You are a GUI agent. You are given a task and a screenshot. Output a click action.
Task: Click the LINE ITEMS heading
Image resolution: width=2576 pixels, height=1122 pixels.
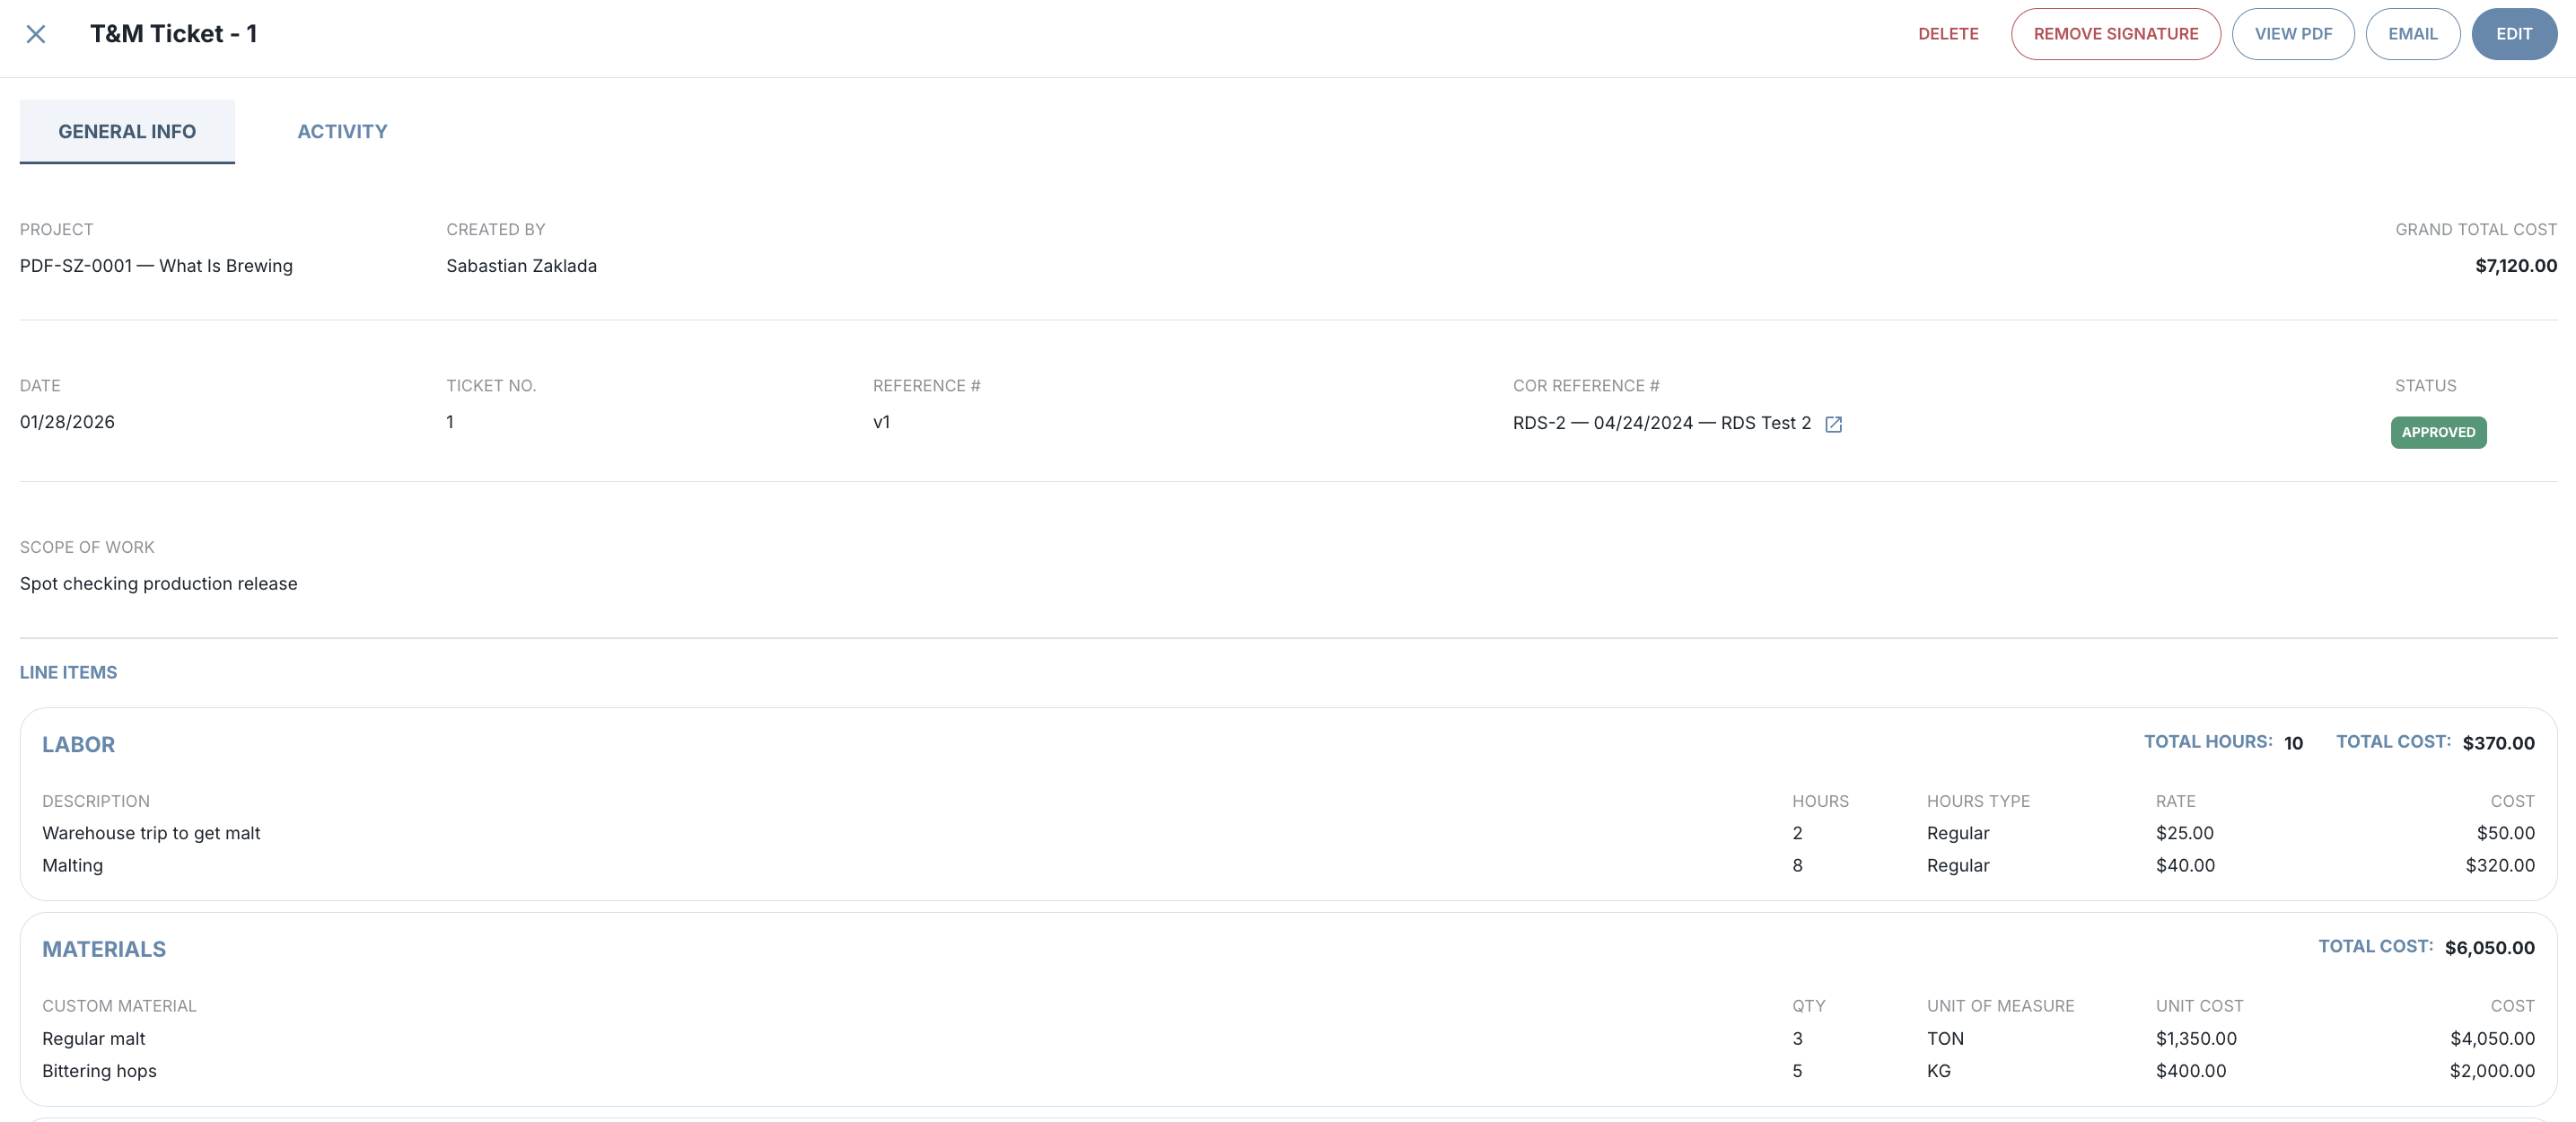(x=68, y=673)
